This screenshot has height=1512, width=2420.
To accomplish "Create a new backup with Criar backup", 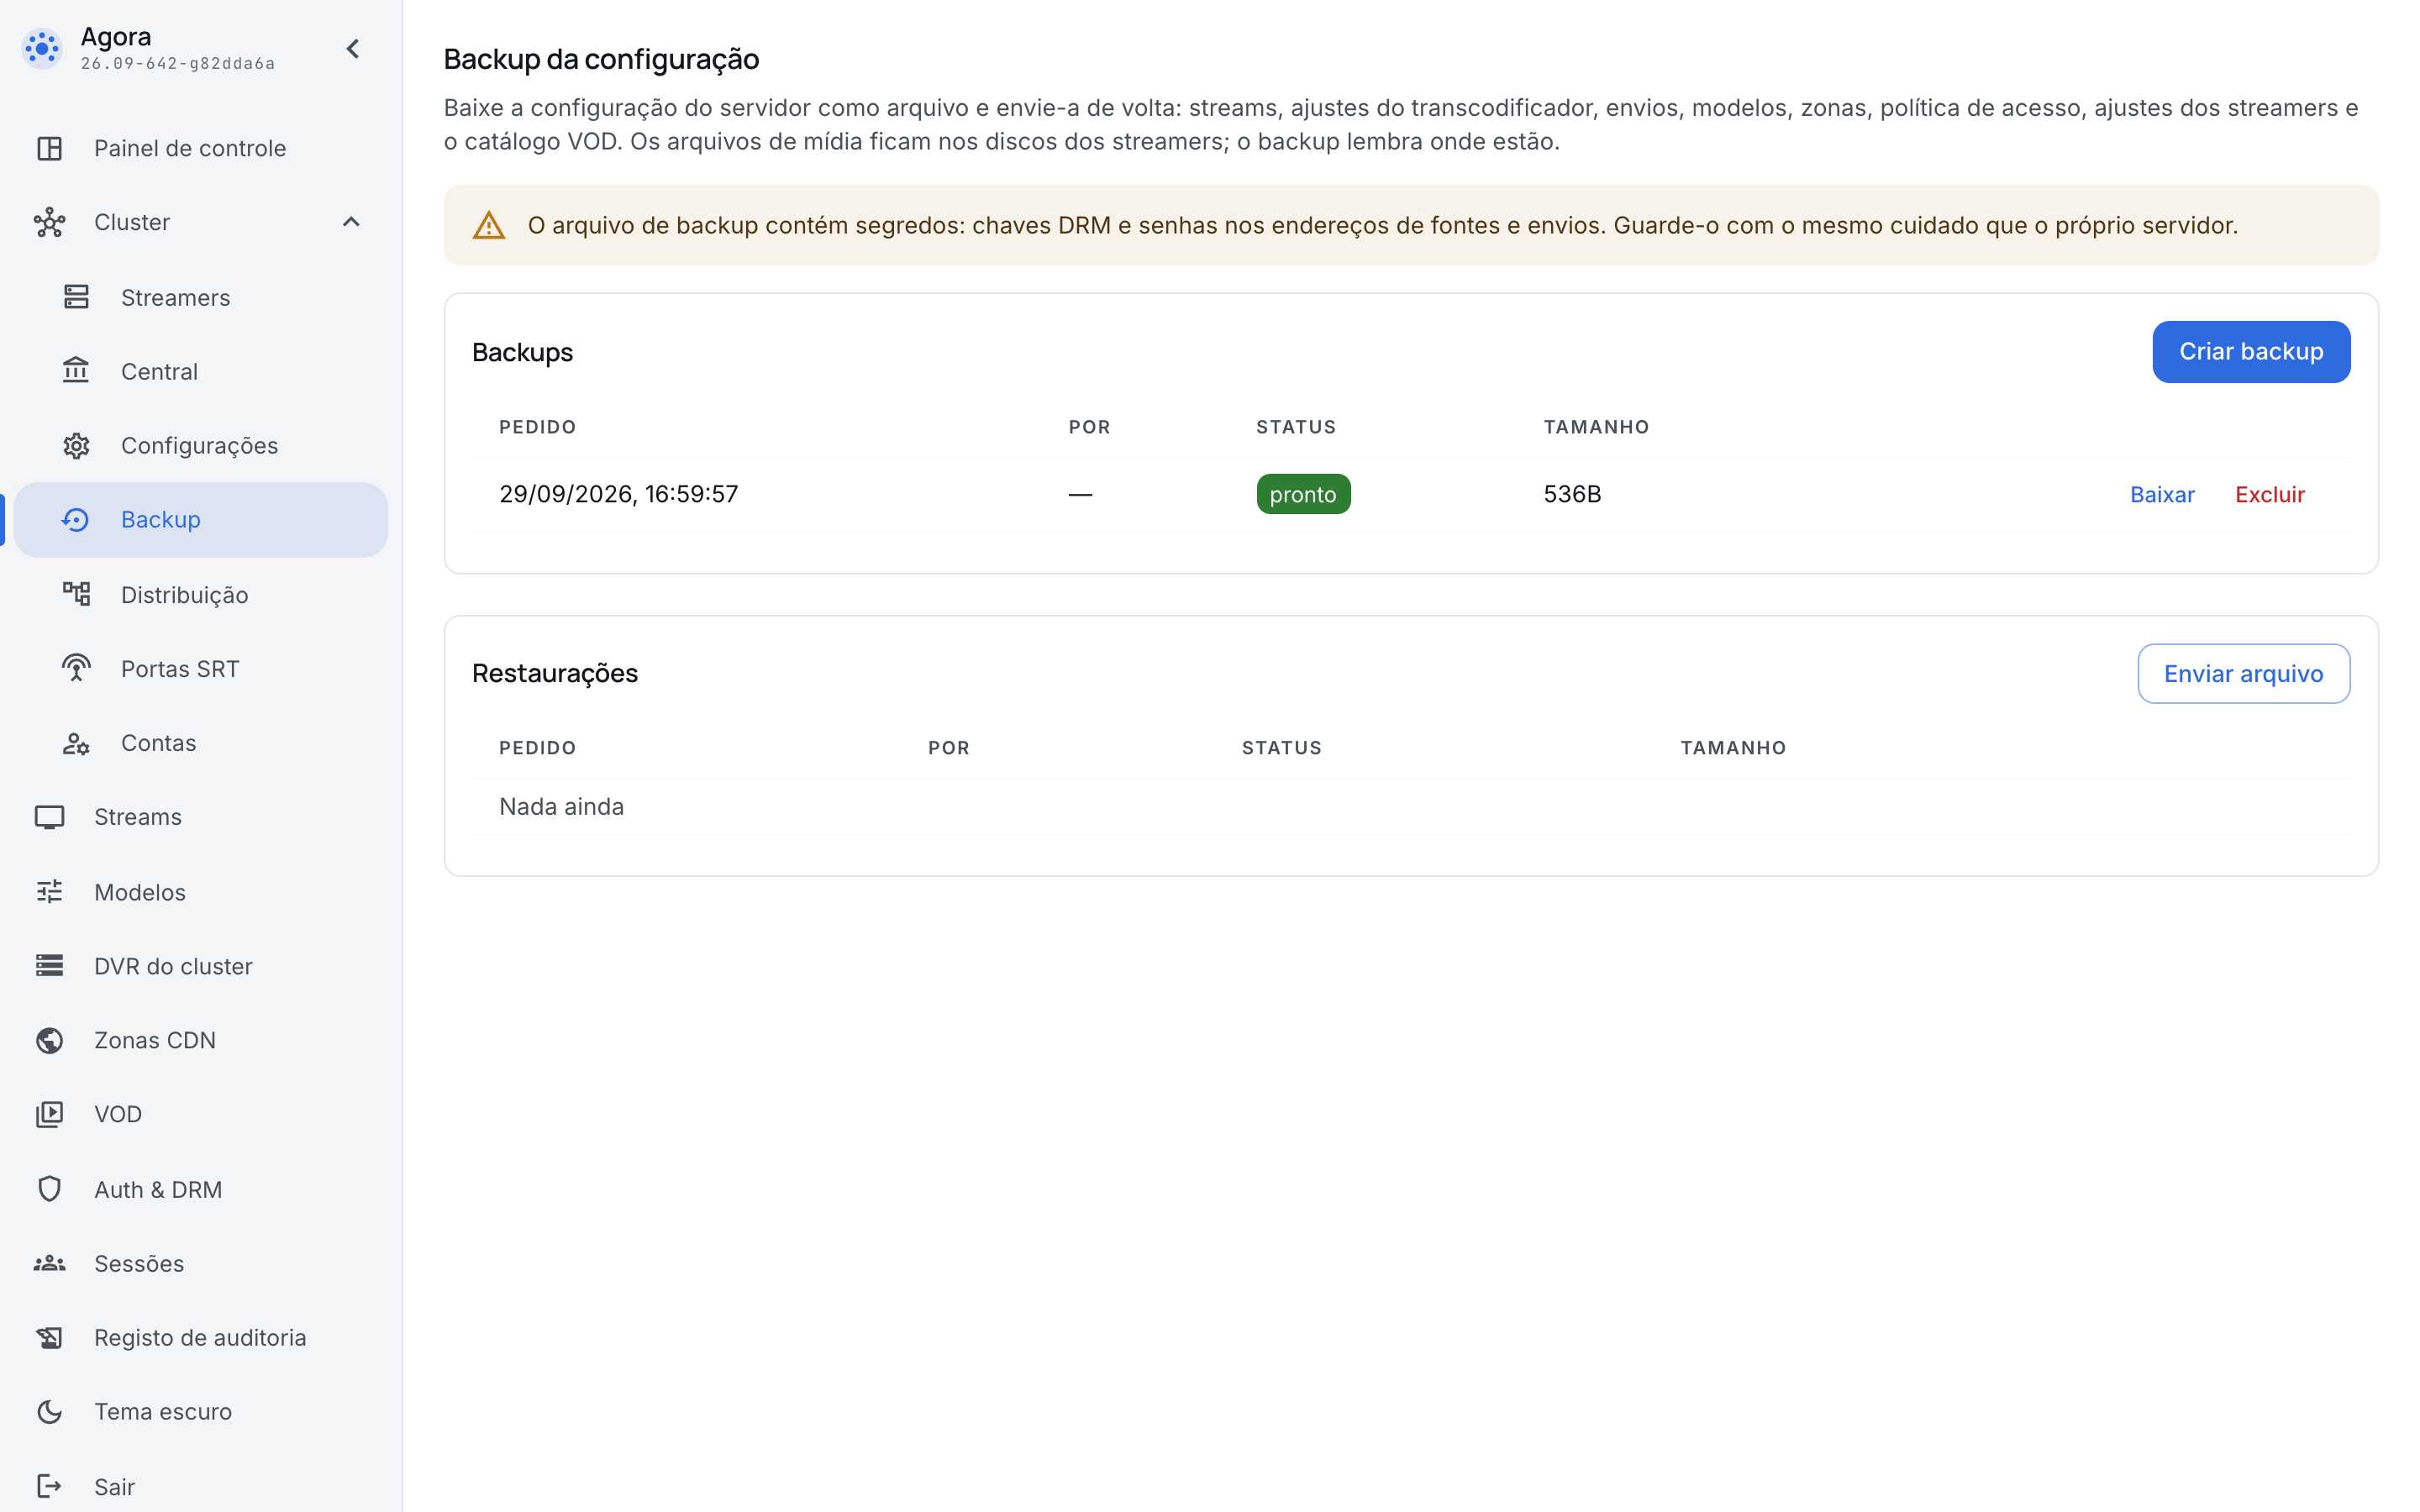I will pos(2251,351).
